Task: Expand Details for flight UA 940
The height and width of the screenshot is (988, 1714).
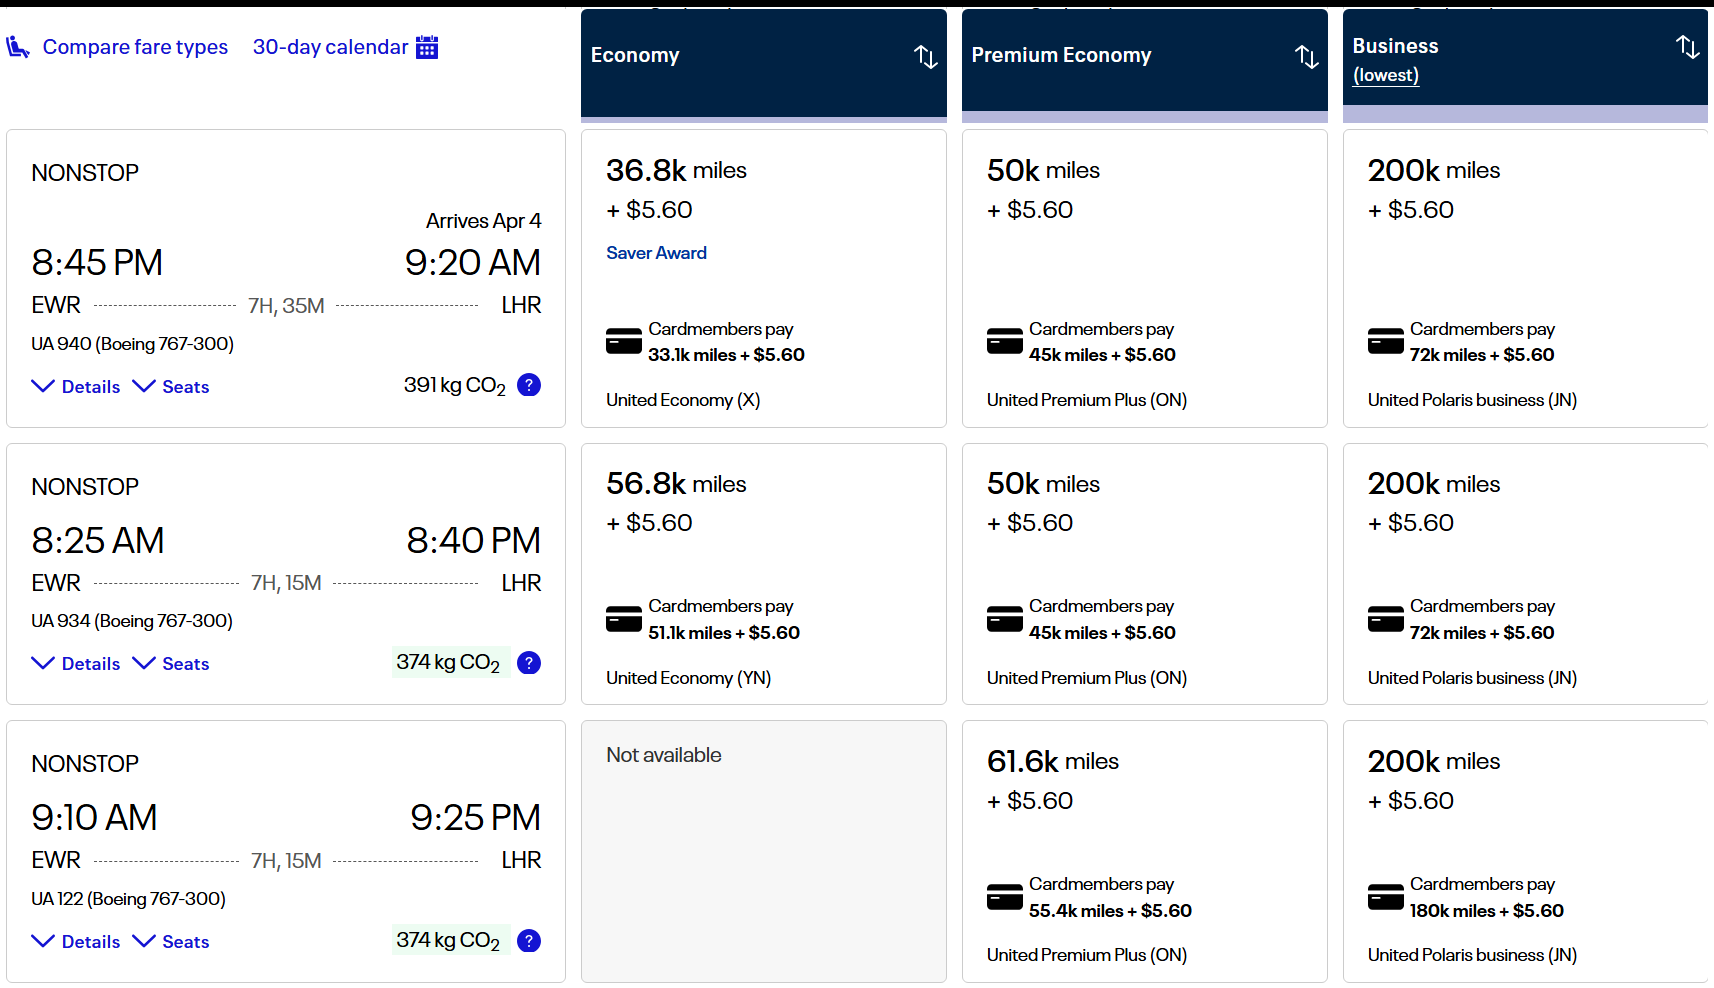Action: [x=76, y=387]
